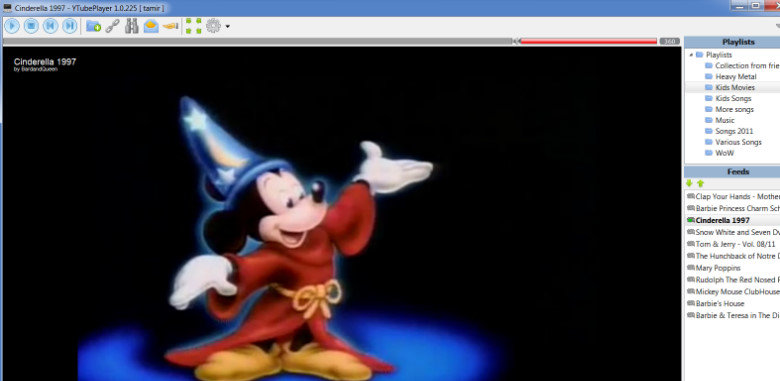Viewport: 780px width, 381px height.
Task: Open search with the binoculars icon
Action: click(x=132, y=26)
